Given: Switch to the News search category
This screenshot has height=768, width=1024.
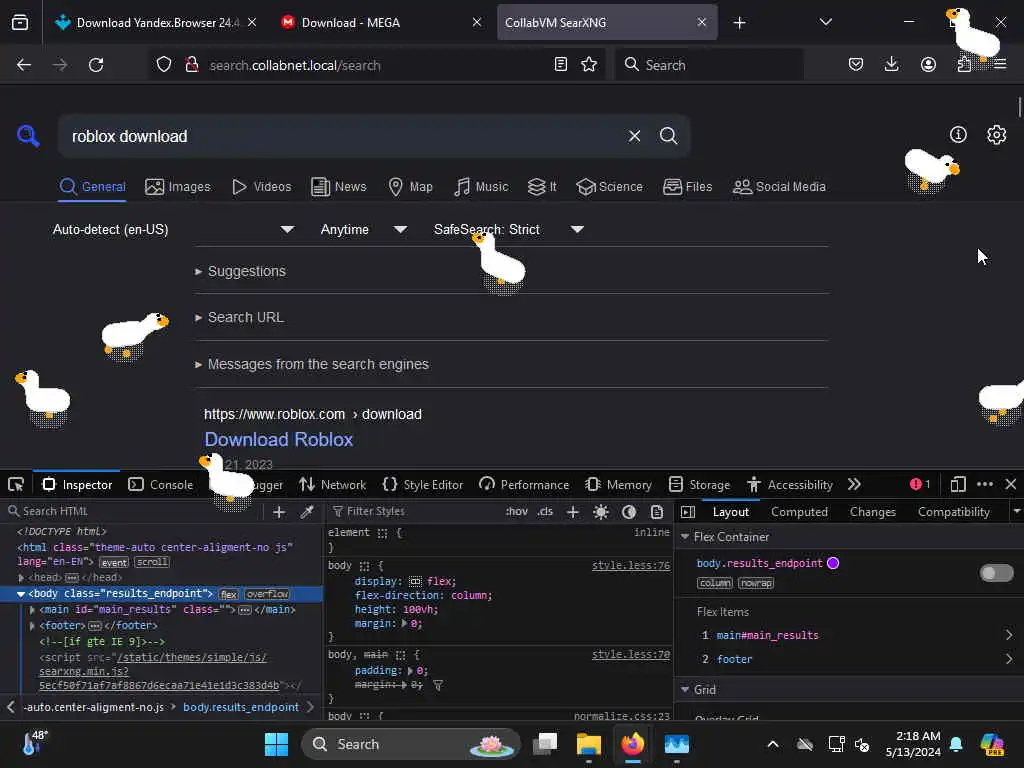Looking at the screenshot, I should point(338,187).
